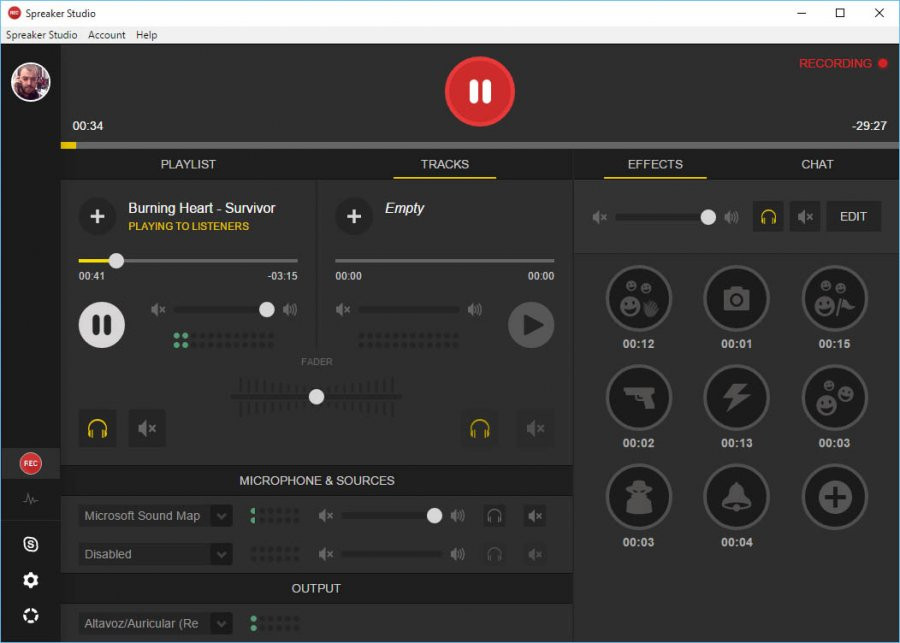Click the Disabled source volume slider
Viewport: 900px width, 643px height.
coord(392,555)
